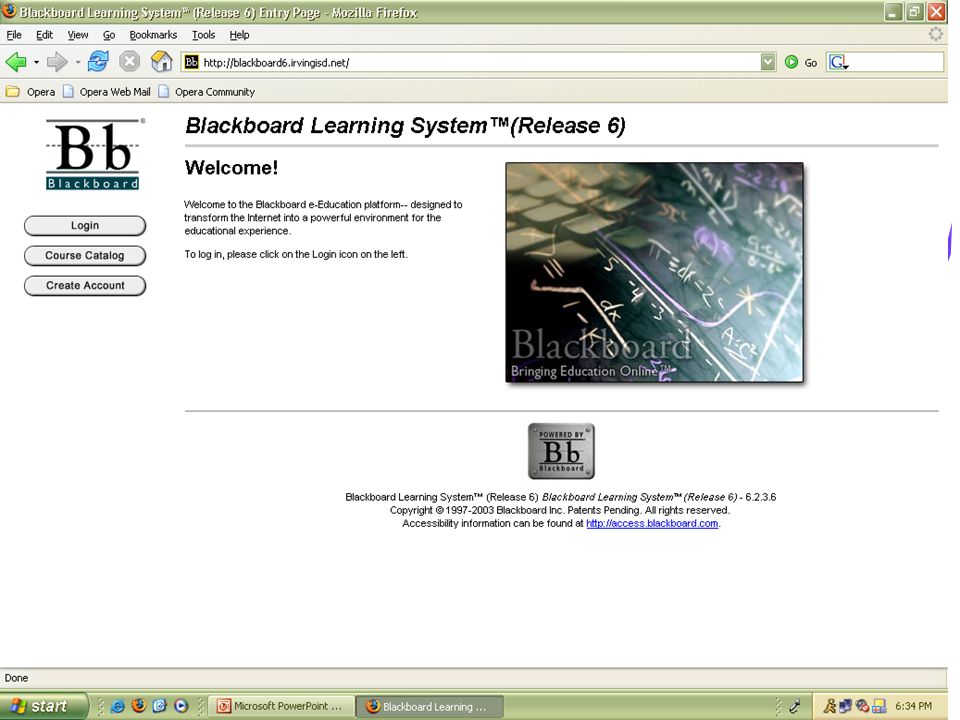Click the Firefox throbber activity icon

[936, 34]
